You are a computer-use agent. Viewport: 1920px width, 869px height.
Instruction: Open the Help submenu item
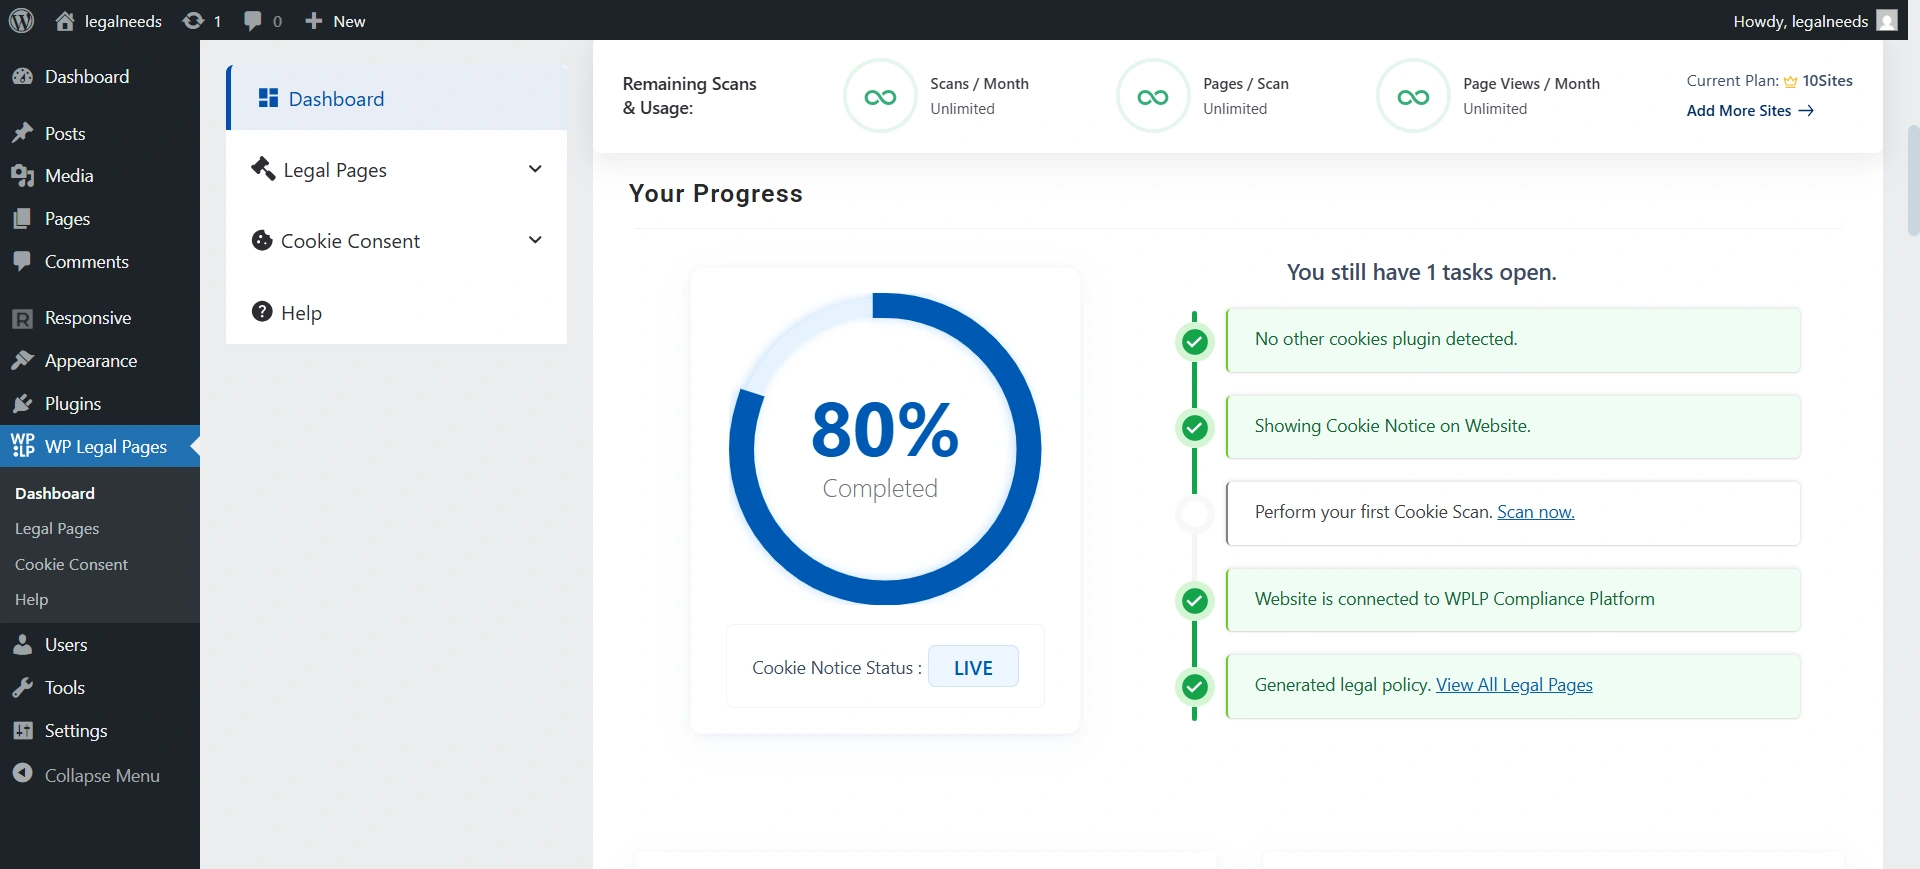[x=31, y=599]
